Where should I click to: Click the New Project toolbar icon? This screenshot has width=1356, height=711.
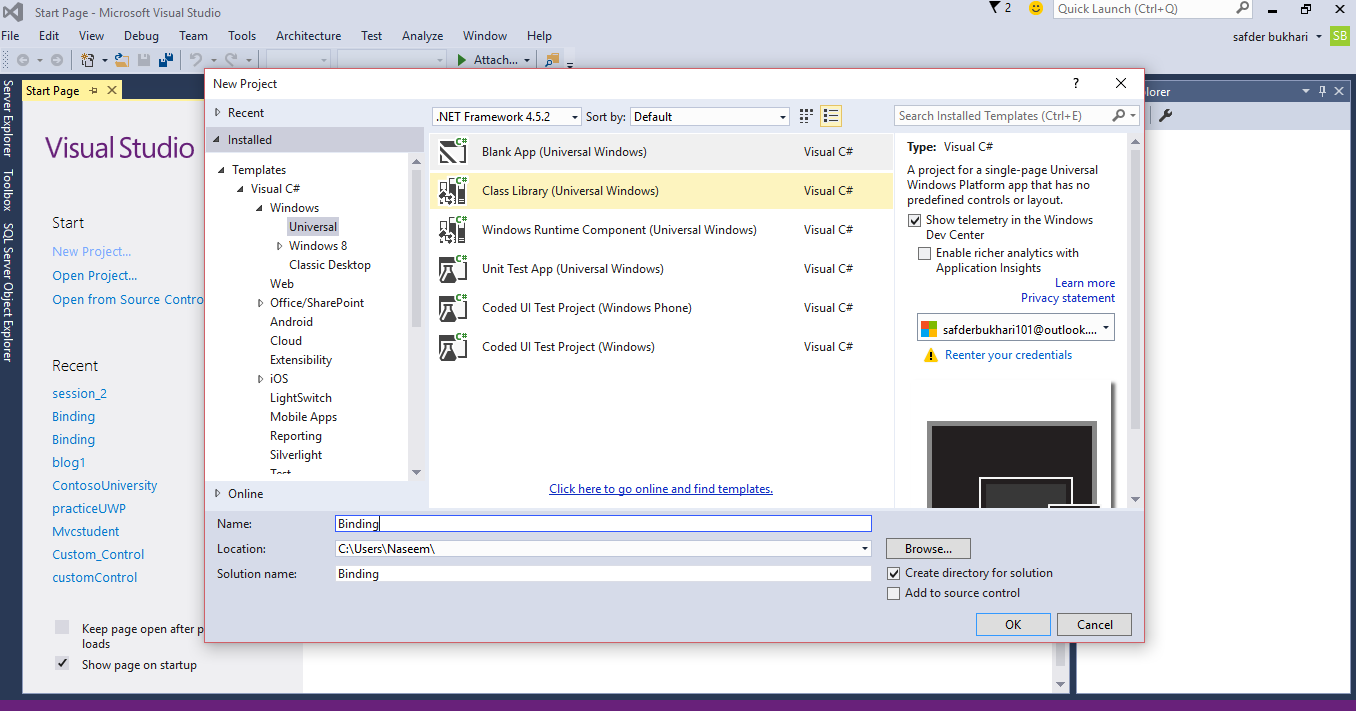pos(87,60)
